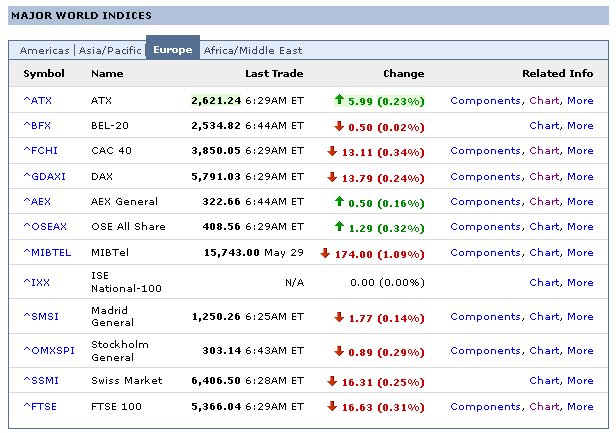Open the ^AEX symbol link

37,202
